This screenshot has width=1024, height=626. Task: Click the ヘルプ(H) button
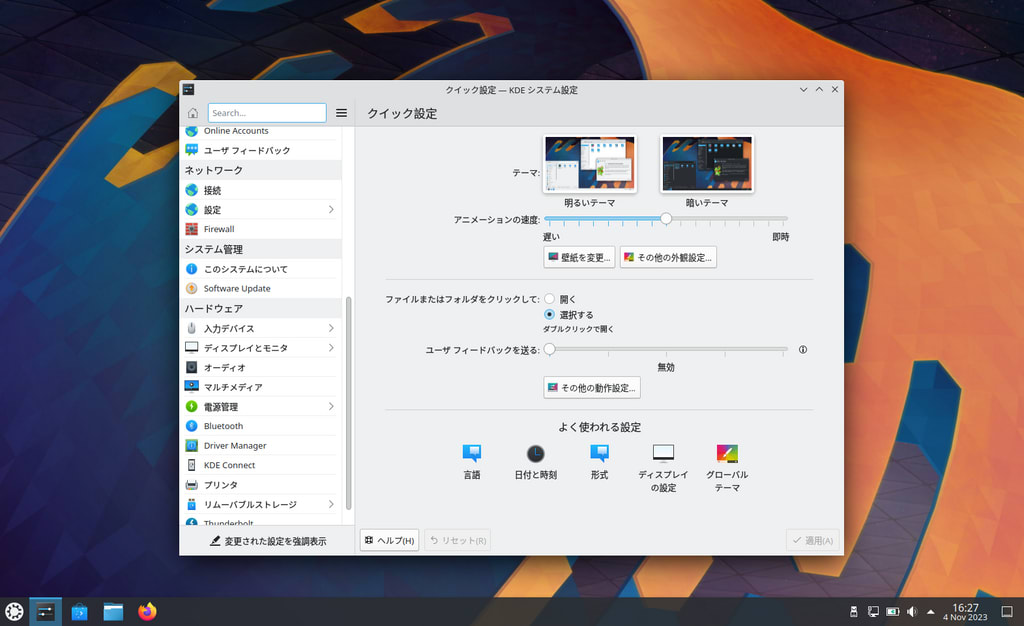[390, 540]
